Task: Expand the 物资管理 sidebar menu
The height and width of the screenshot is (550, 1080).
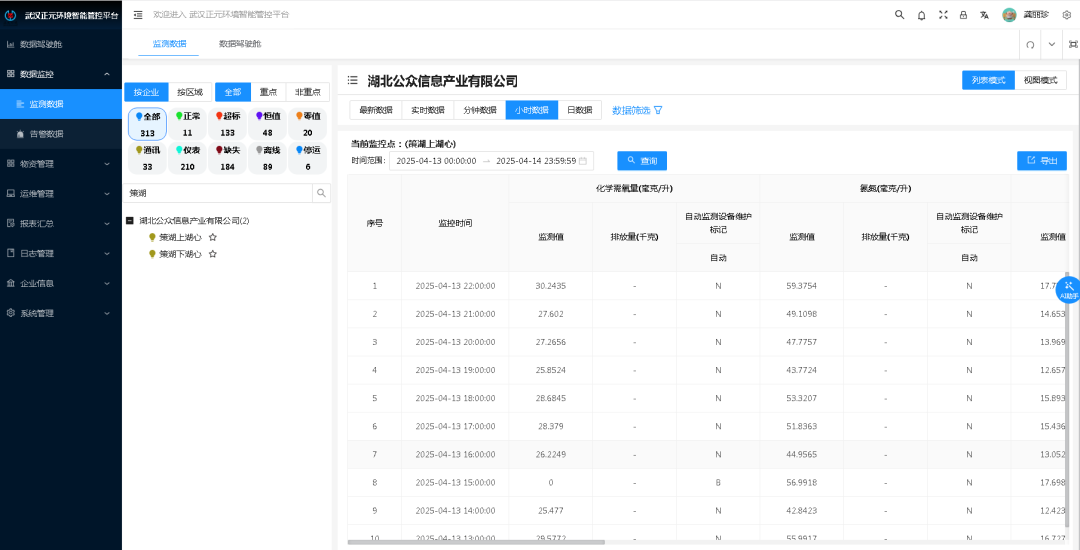Action: coord(61,164)
